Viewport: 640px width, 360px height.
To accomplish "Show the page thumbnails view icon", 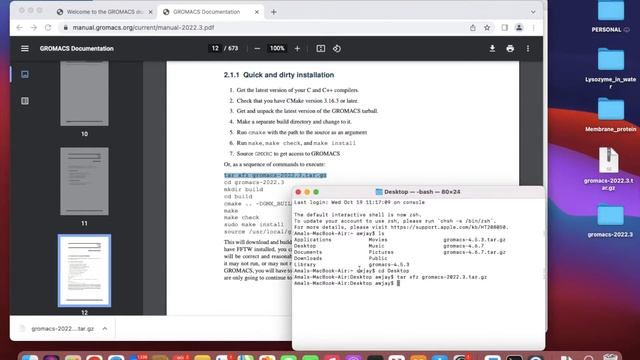I will [x=25, y=74].
